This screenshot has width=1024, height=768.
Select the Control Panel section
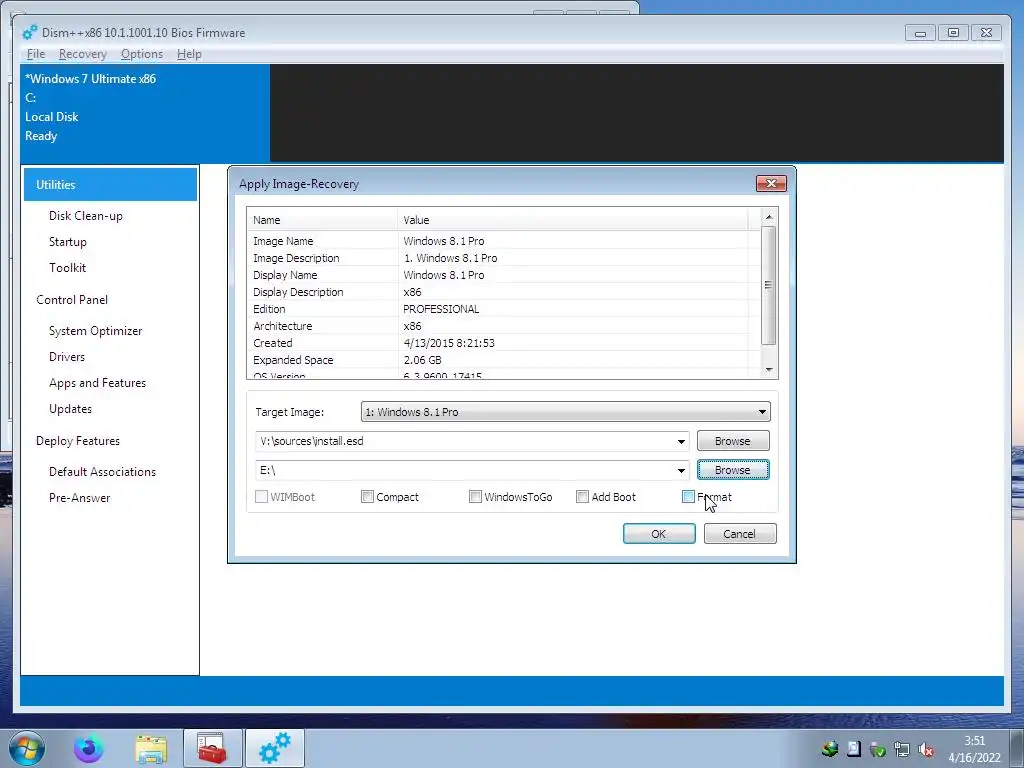coord(72,300)
